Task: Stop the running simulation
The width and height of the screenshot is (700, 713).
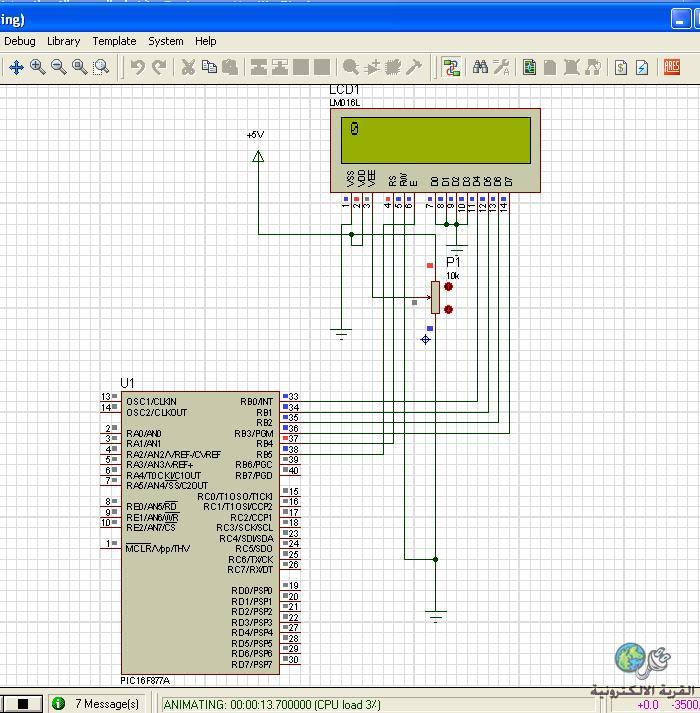Action: point(22,704)
